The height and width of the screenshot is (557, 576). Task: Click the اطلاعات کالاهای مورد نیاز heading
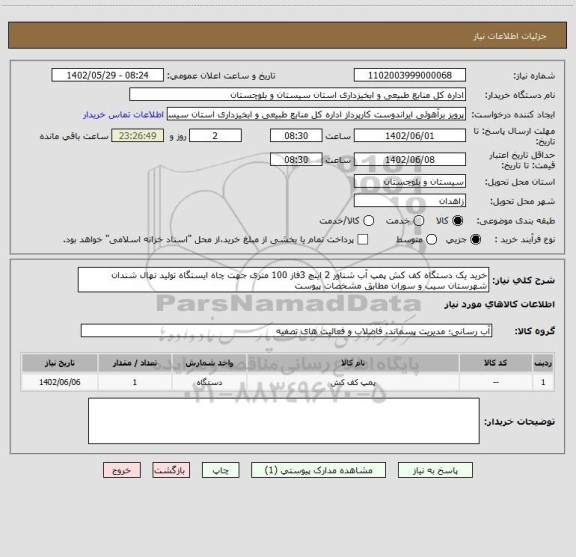point(500,304)
